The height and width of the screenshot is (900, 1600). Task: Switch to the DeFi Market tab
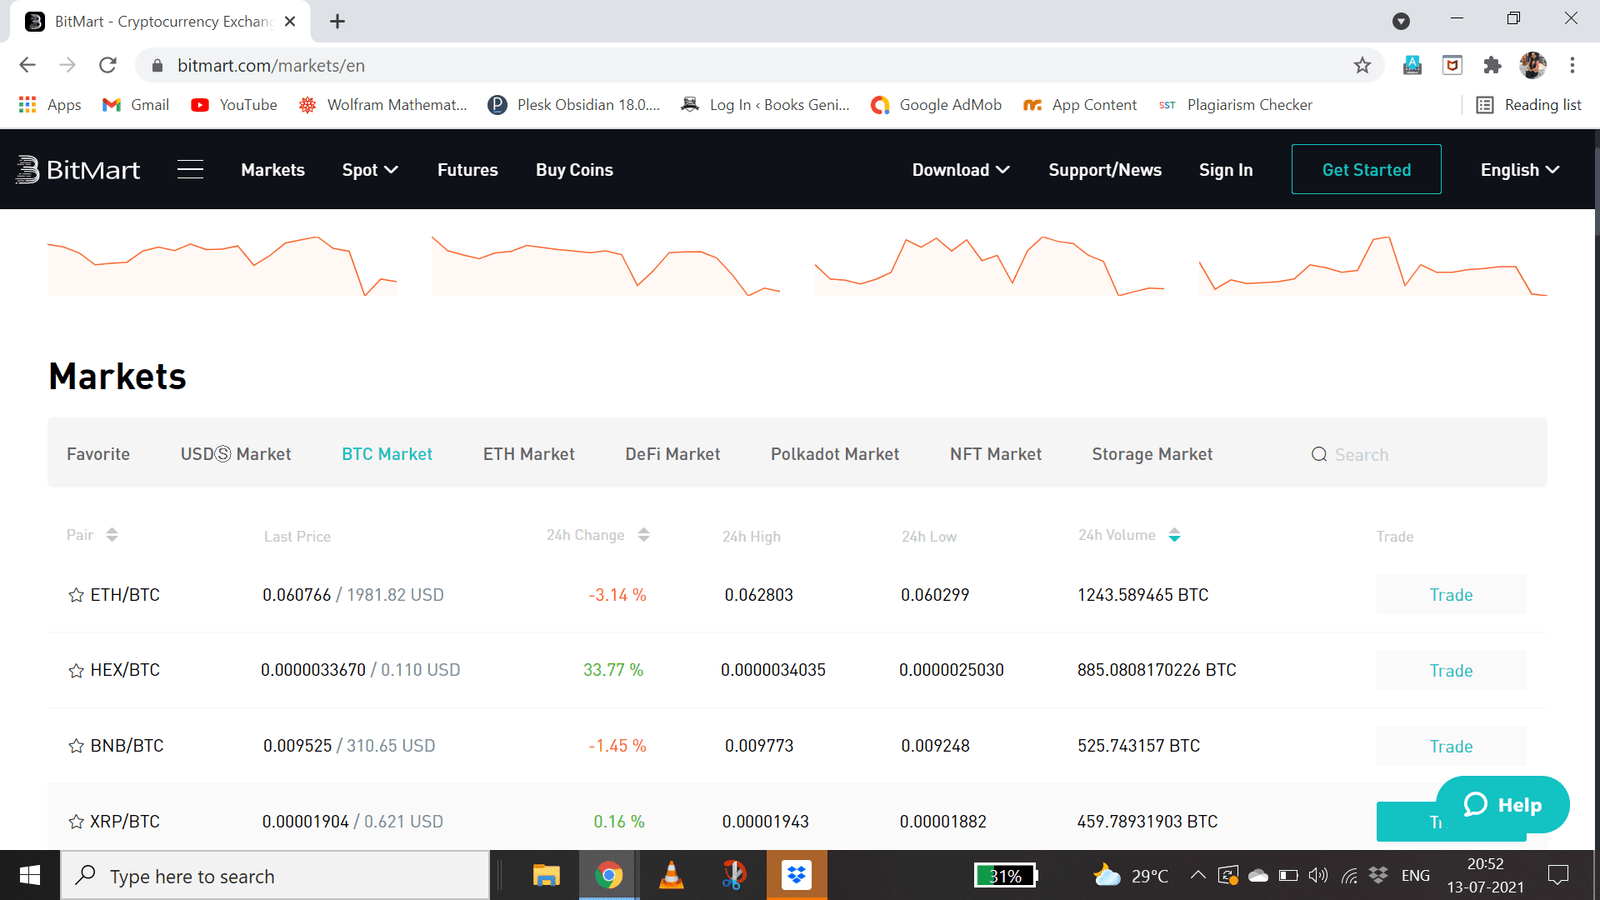click(x=673, y=454)
